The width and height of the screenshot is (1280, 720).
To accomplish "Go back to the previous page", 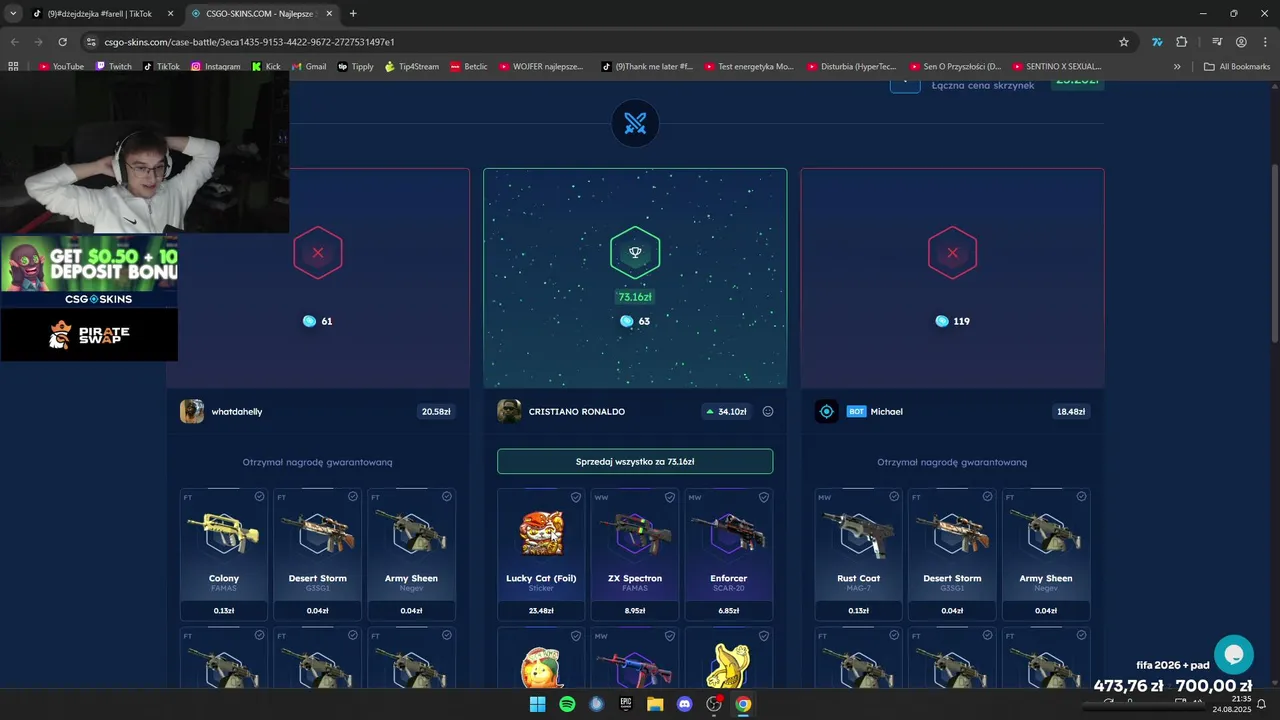I will (x=14, y=42).
